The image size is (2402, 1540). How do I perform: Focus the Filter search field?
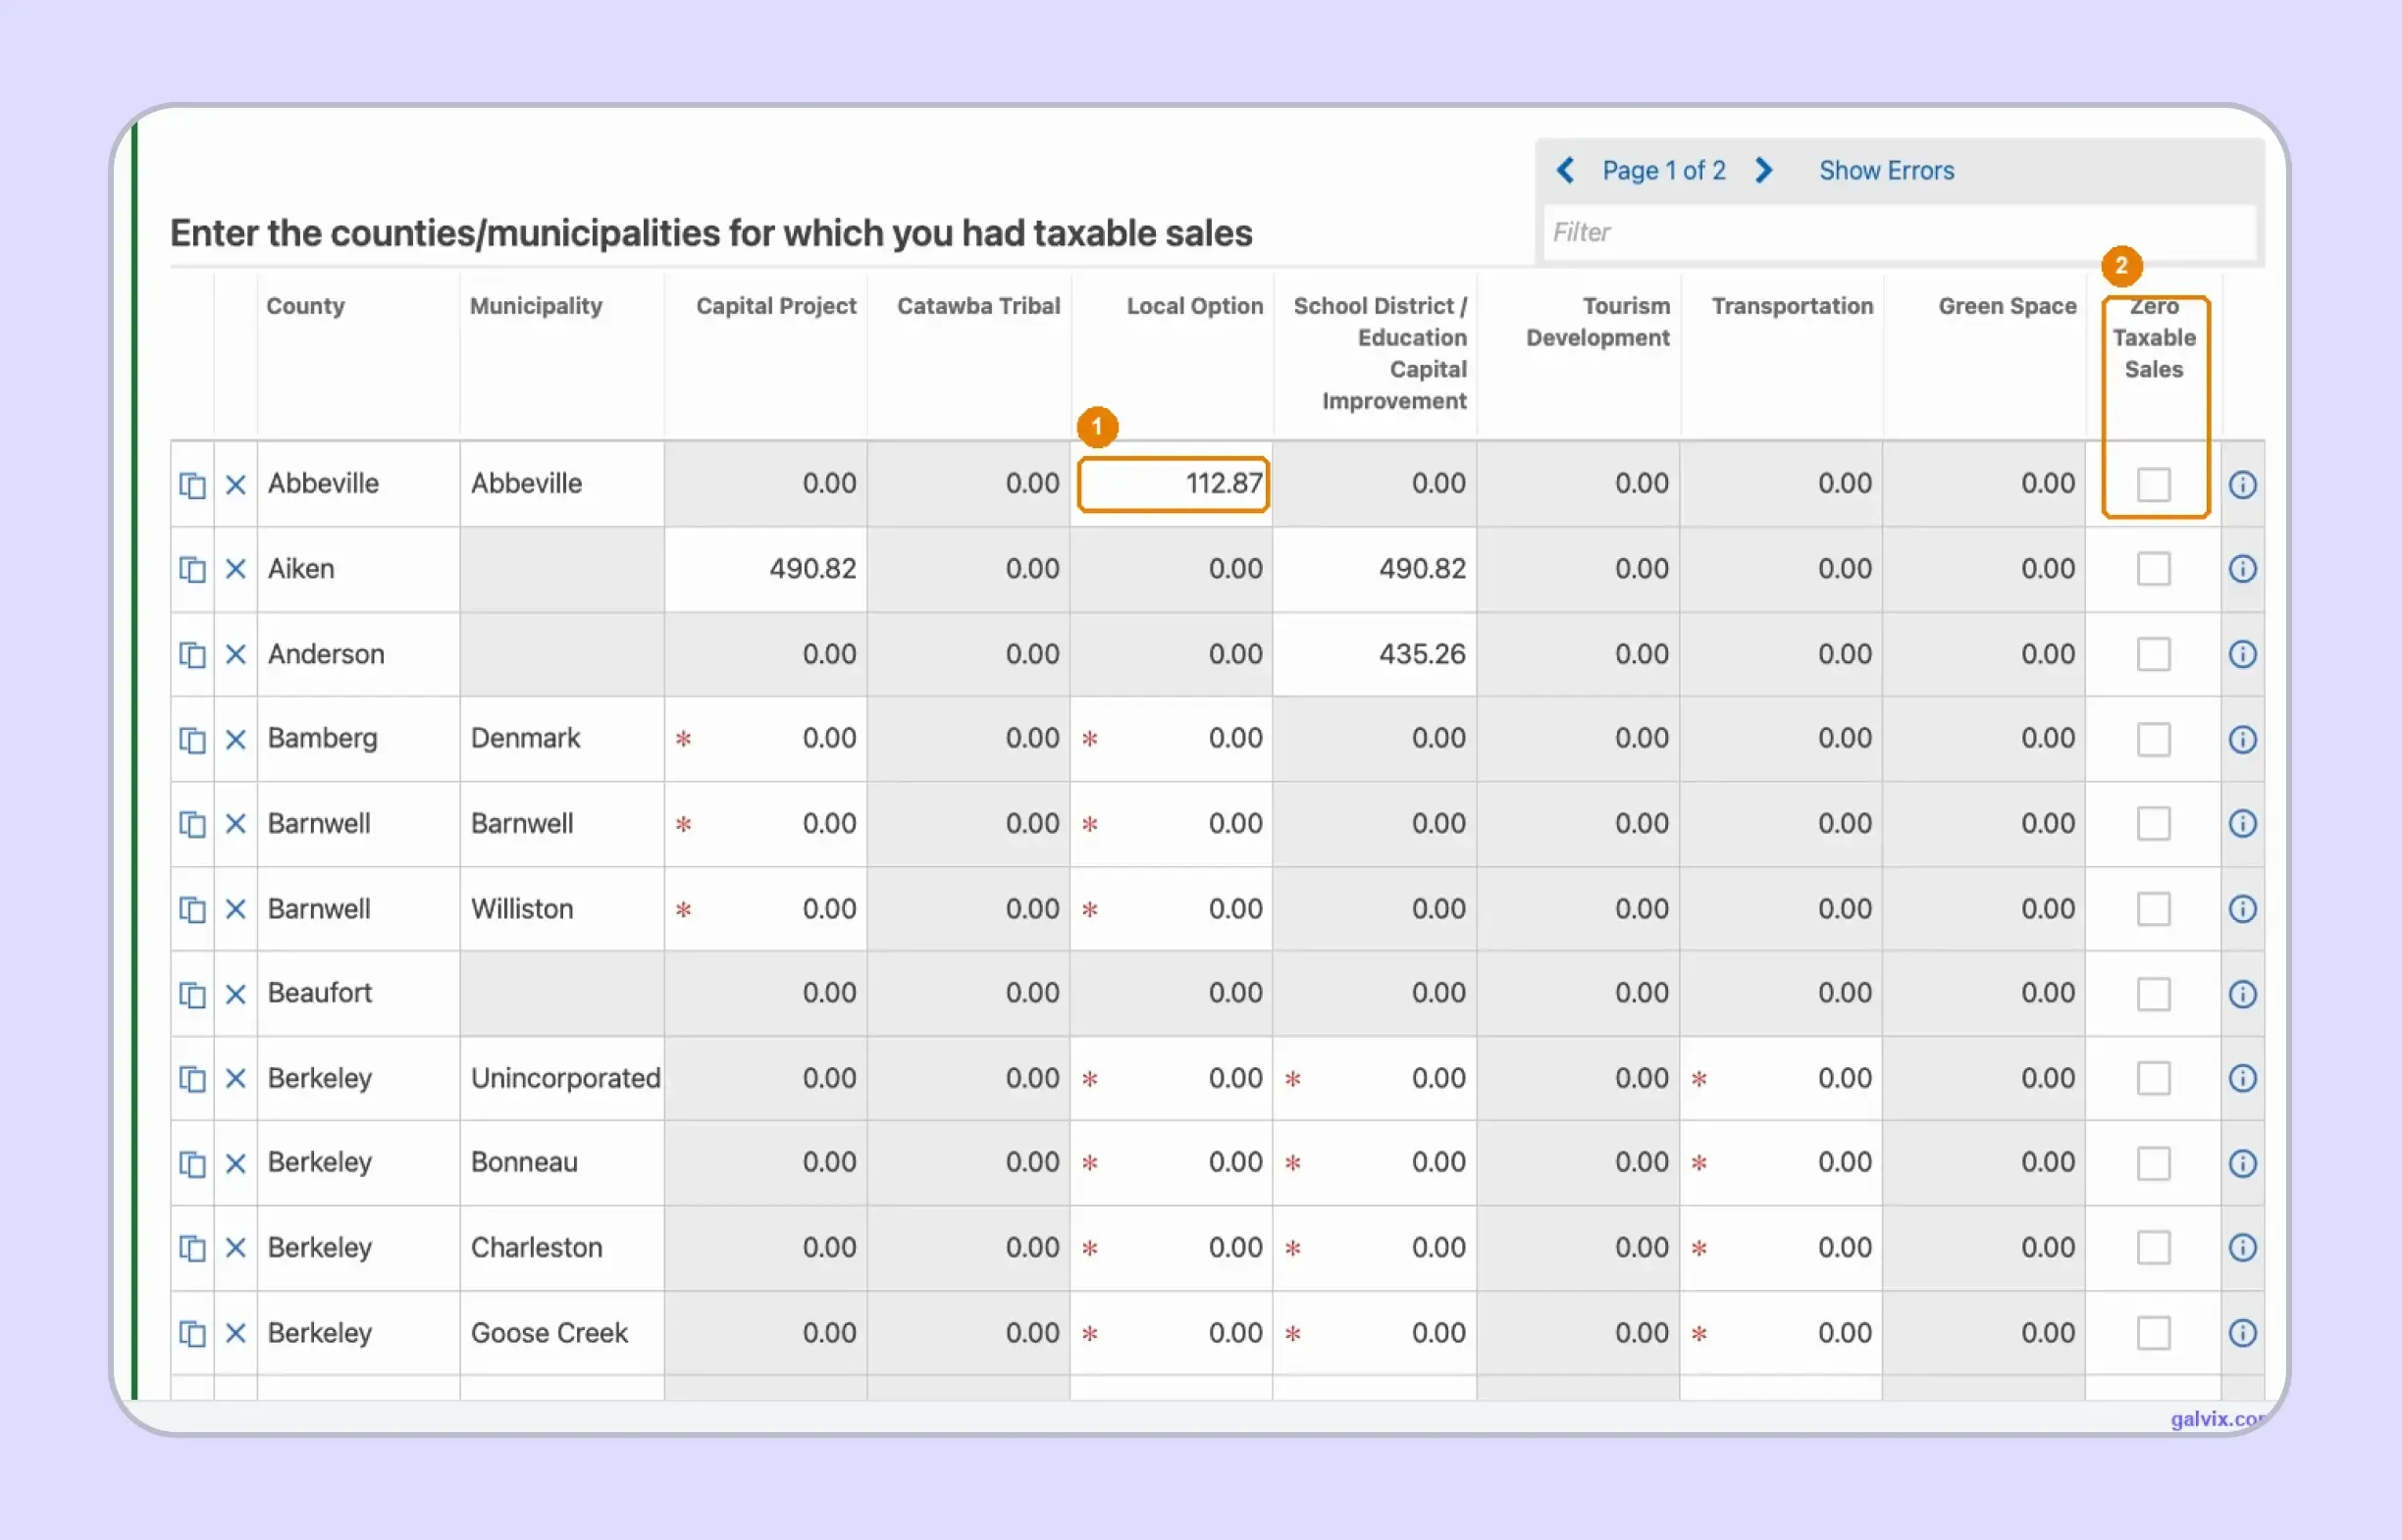point(1899,232)
